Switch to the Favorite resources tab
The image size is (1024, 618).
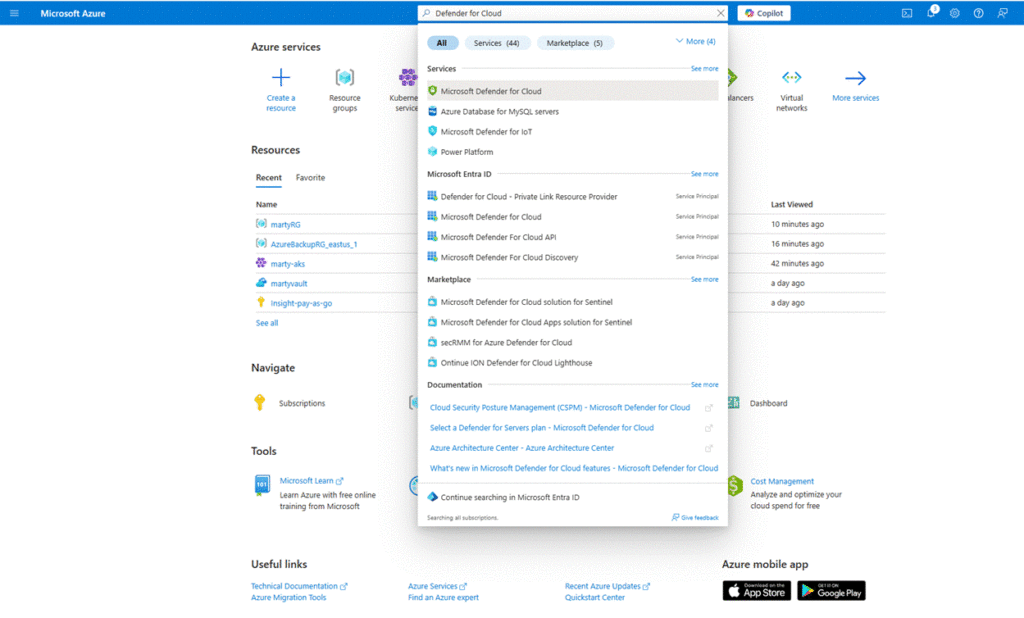click(x=310, y=178)
